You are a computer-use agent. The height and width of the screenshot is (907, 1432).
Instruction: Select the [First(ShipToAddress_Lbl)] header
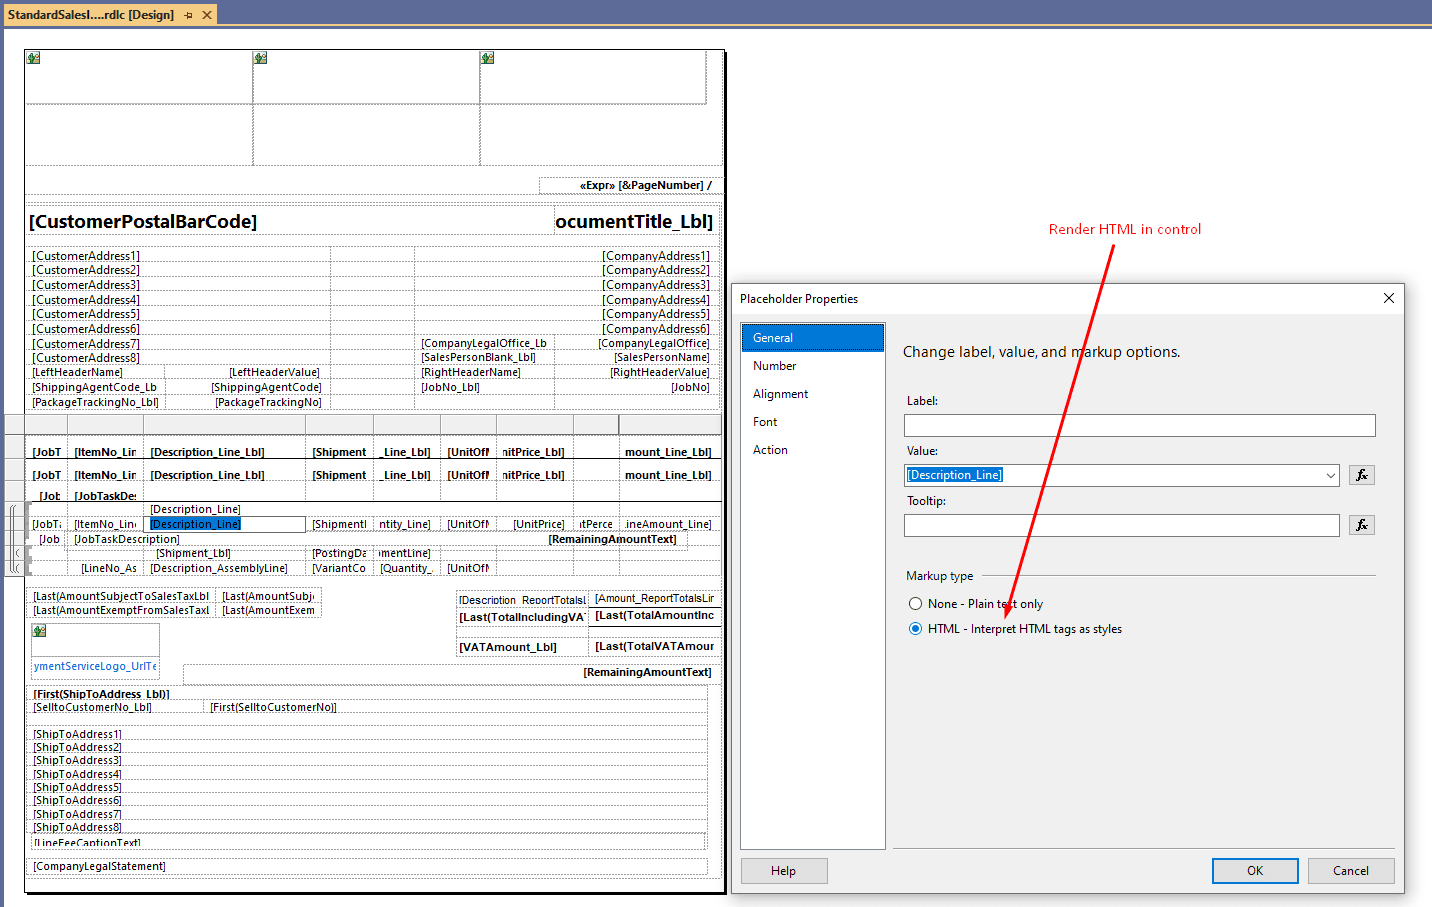[101, 693]
